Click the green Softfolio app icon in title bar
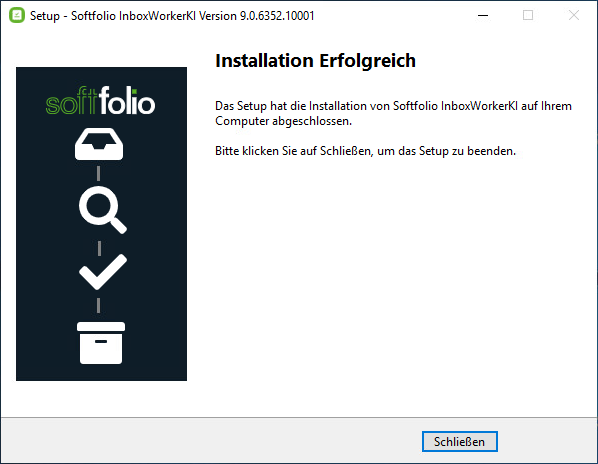Image resolution: width=598 pixels, height=464 pixels. coord(17,15)
